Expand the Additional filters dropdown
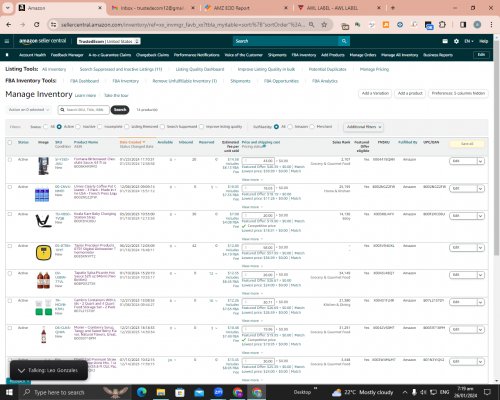Viewport: 500px width, 400px height. [x=363, y=127]
